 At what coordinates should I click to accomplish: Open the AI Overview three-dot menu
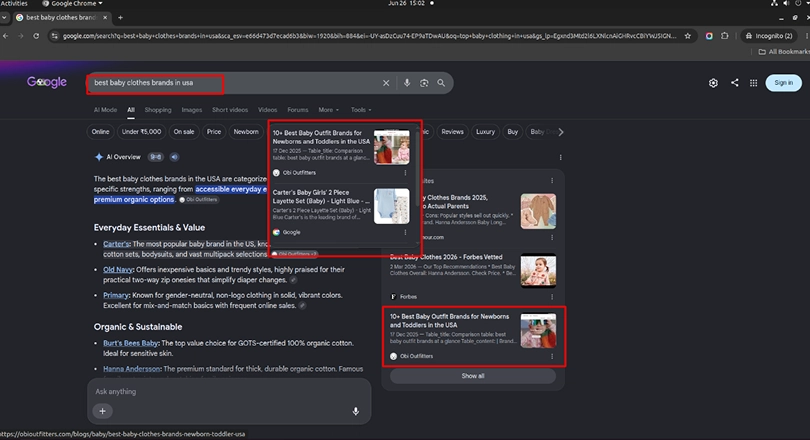(x=560, y=158)
